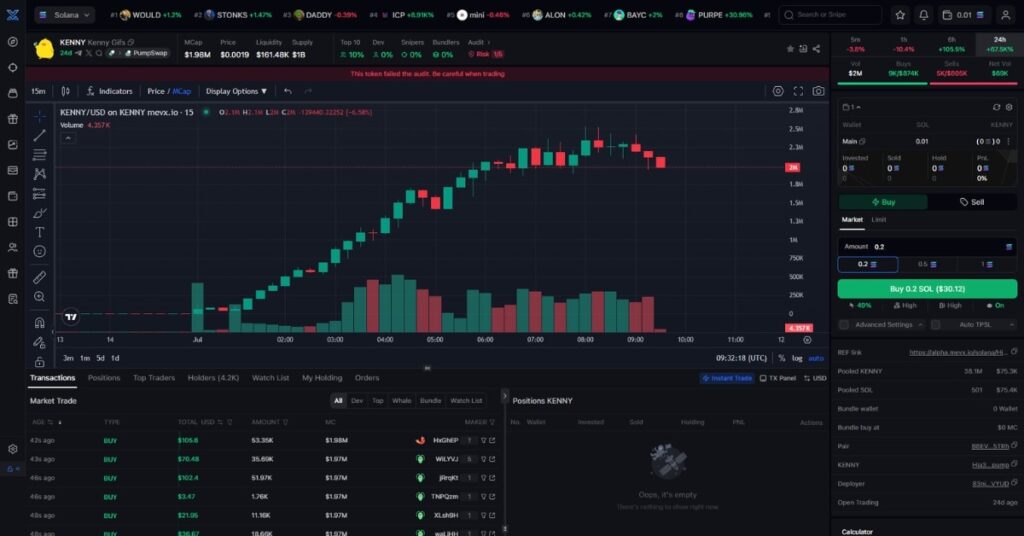
Task: Select the 6h stats period
Action: [x=952, y=44]
